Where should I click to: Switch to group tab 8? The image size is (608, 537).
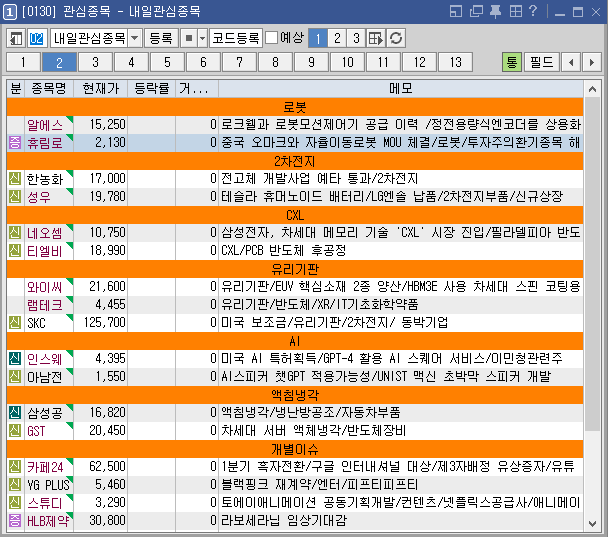[275, 62]
